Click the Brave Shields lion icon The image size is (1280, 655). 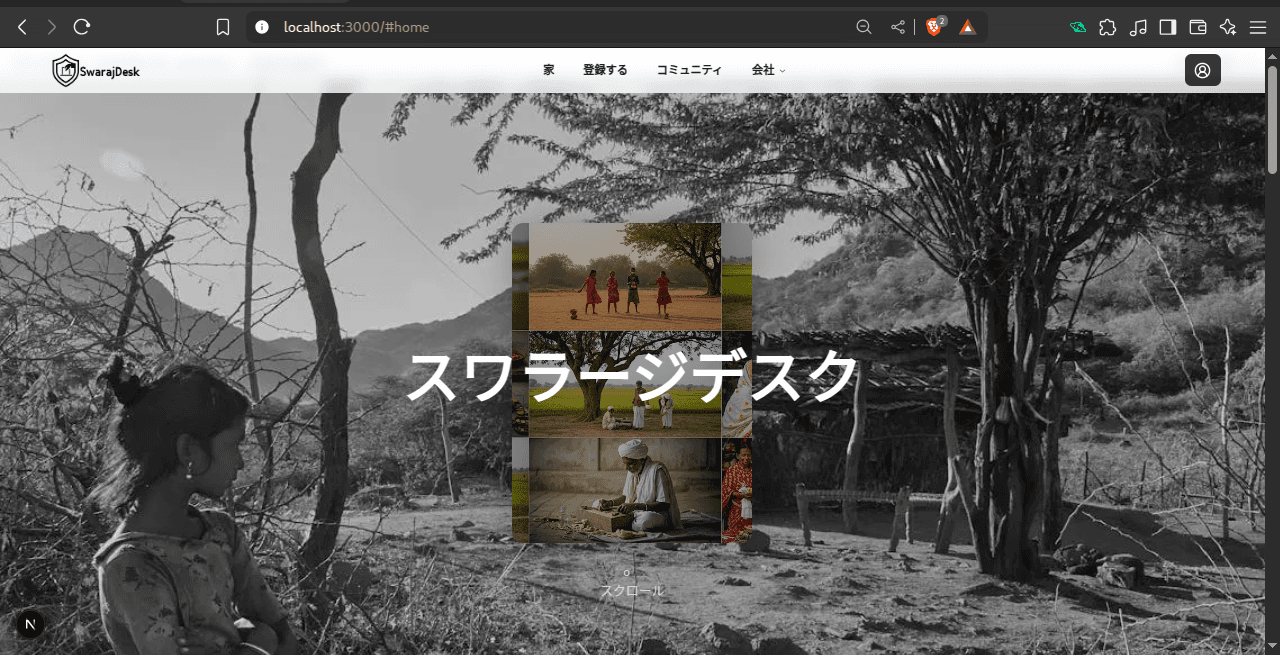(934, 27)
